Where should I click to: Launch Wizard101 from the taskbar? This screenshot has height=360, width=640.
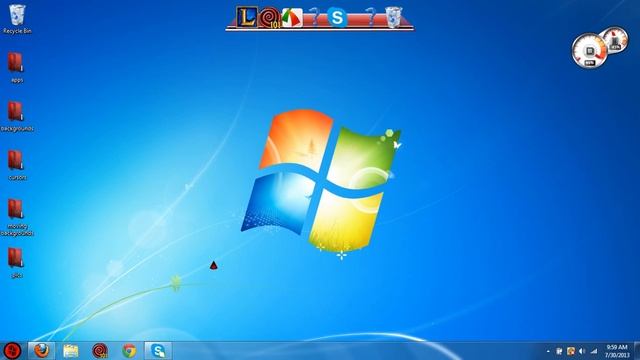pos(100,351)
